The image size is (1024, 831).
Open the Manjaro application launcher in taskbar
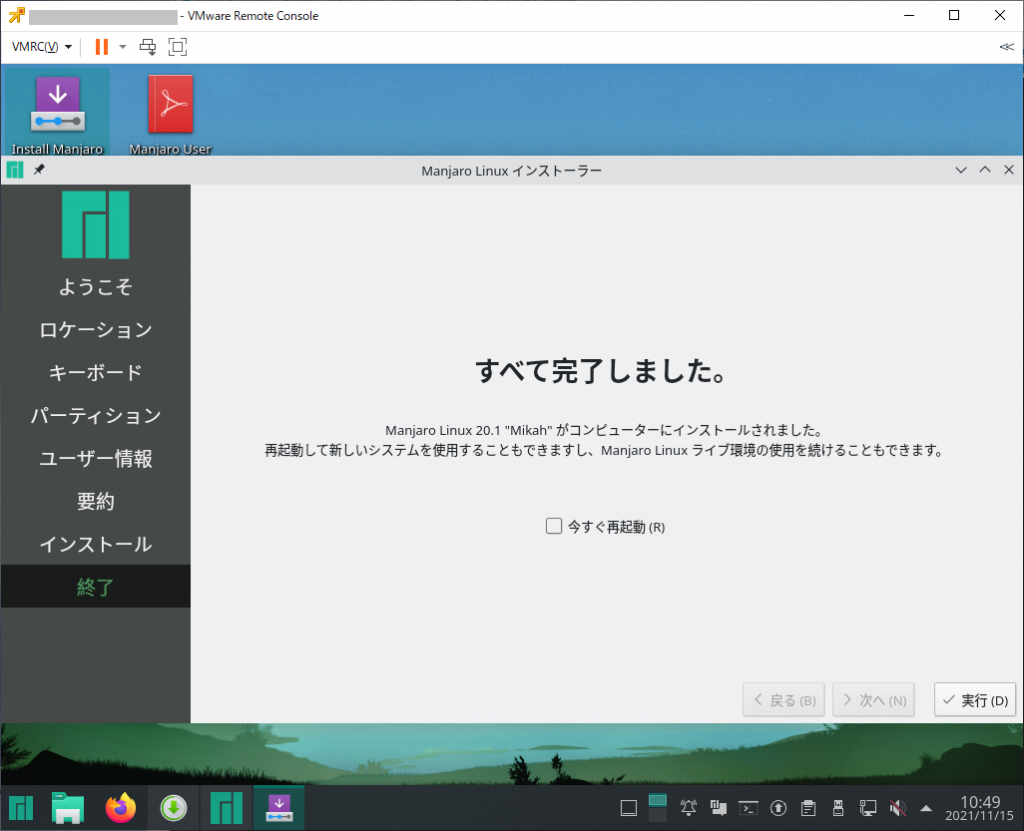[20, 808]
